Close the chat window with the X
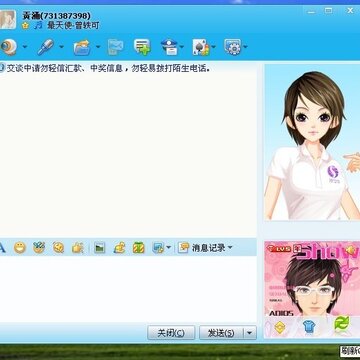Screen dimensions: 360x360 tap(350, 11)
